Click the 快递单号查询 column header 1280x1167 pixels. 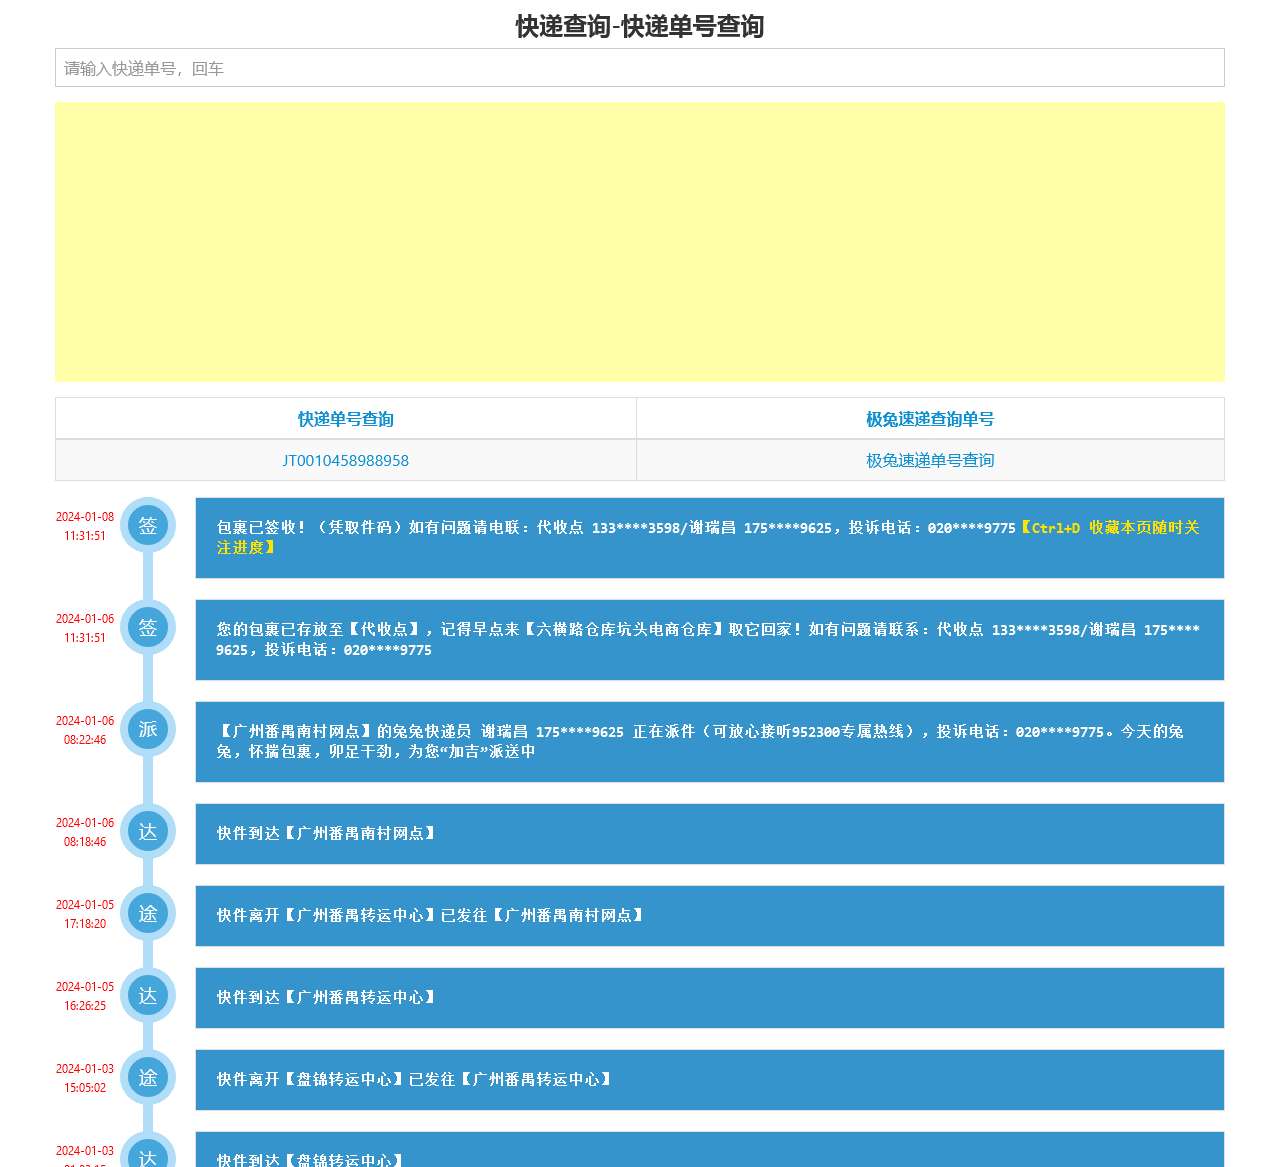point(345,419)
